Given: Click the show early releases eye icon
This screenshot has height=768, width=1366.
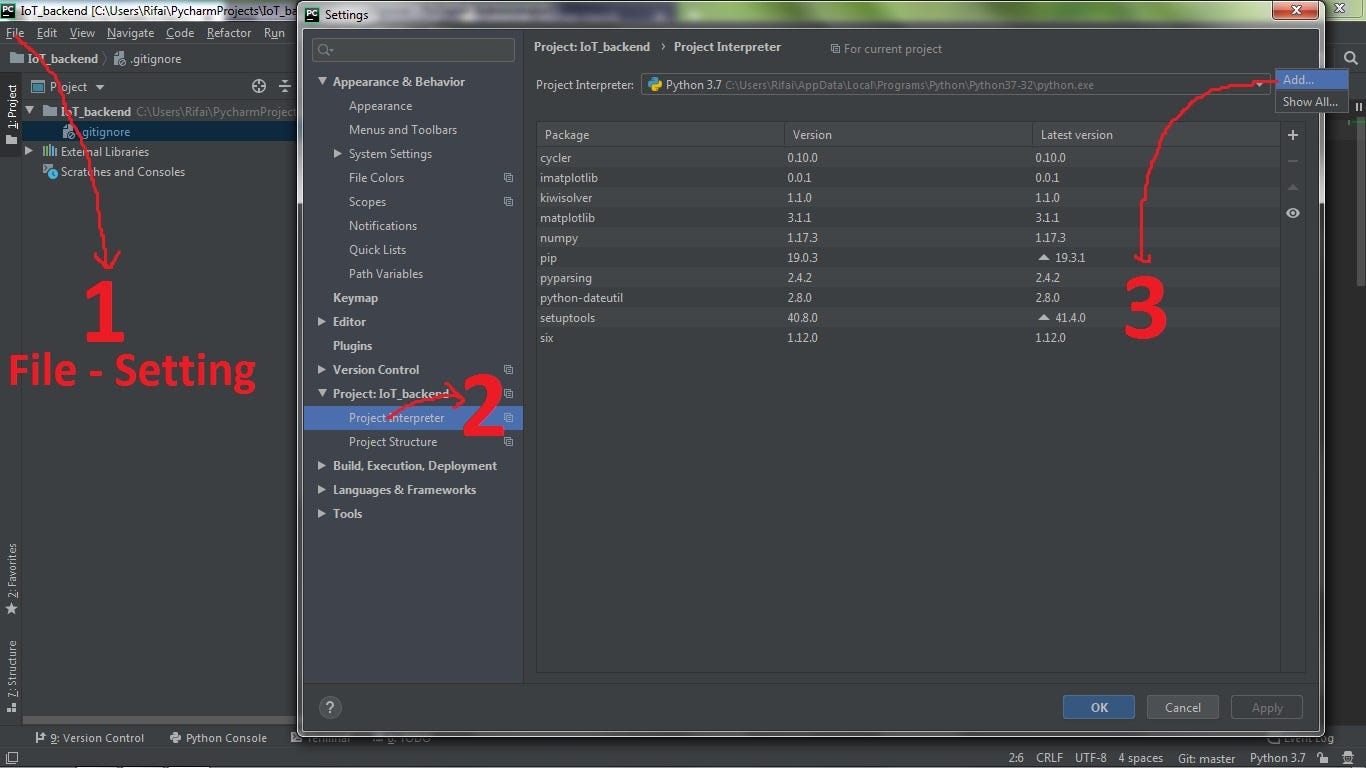Looking at the screenshot, I should 1293,213.
